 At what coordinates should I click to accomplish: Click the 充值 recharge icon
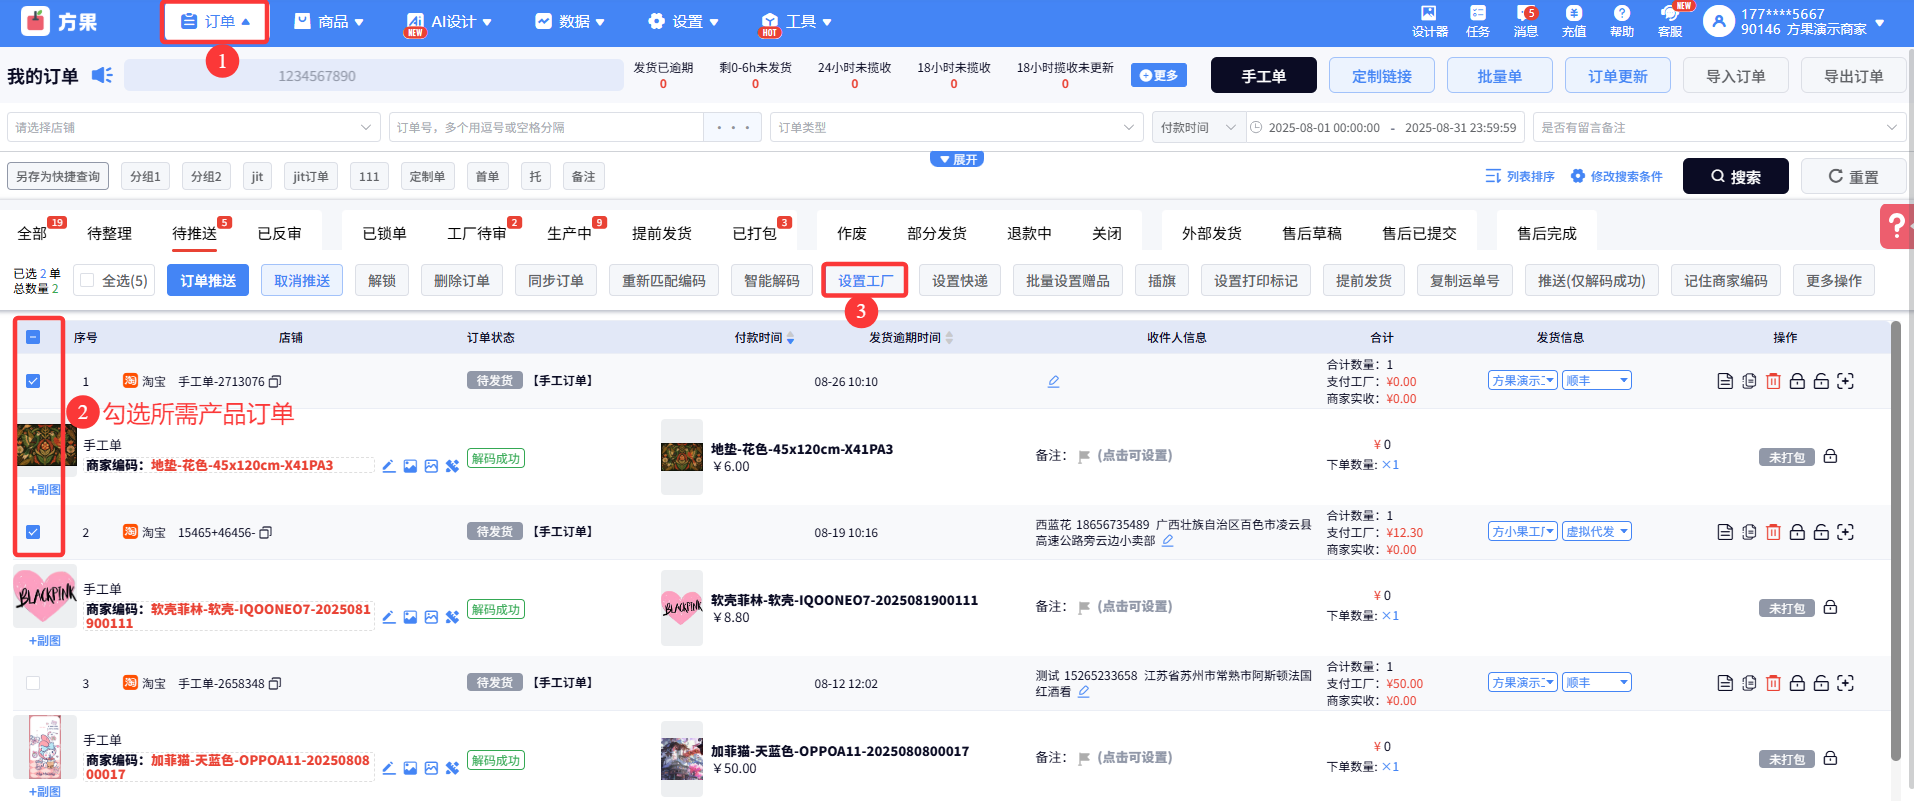pyautogui.click(x=1573, y=19)
